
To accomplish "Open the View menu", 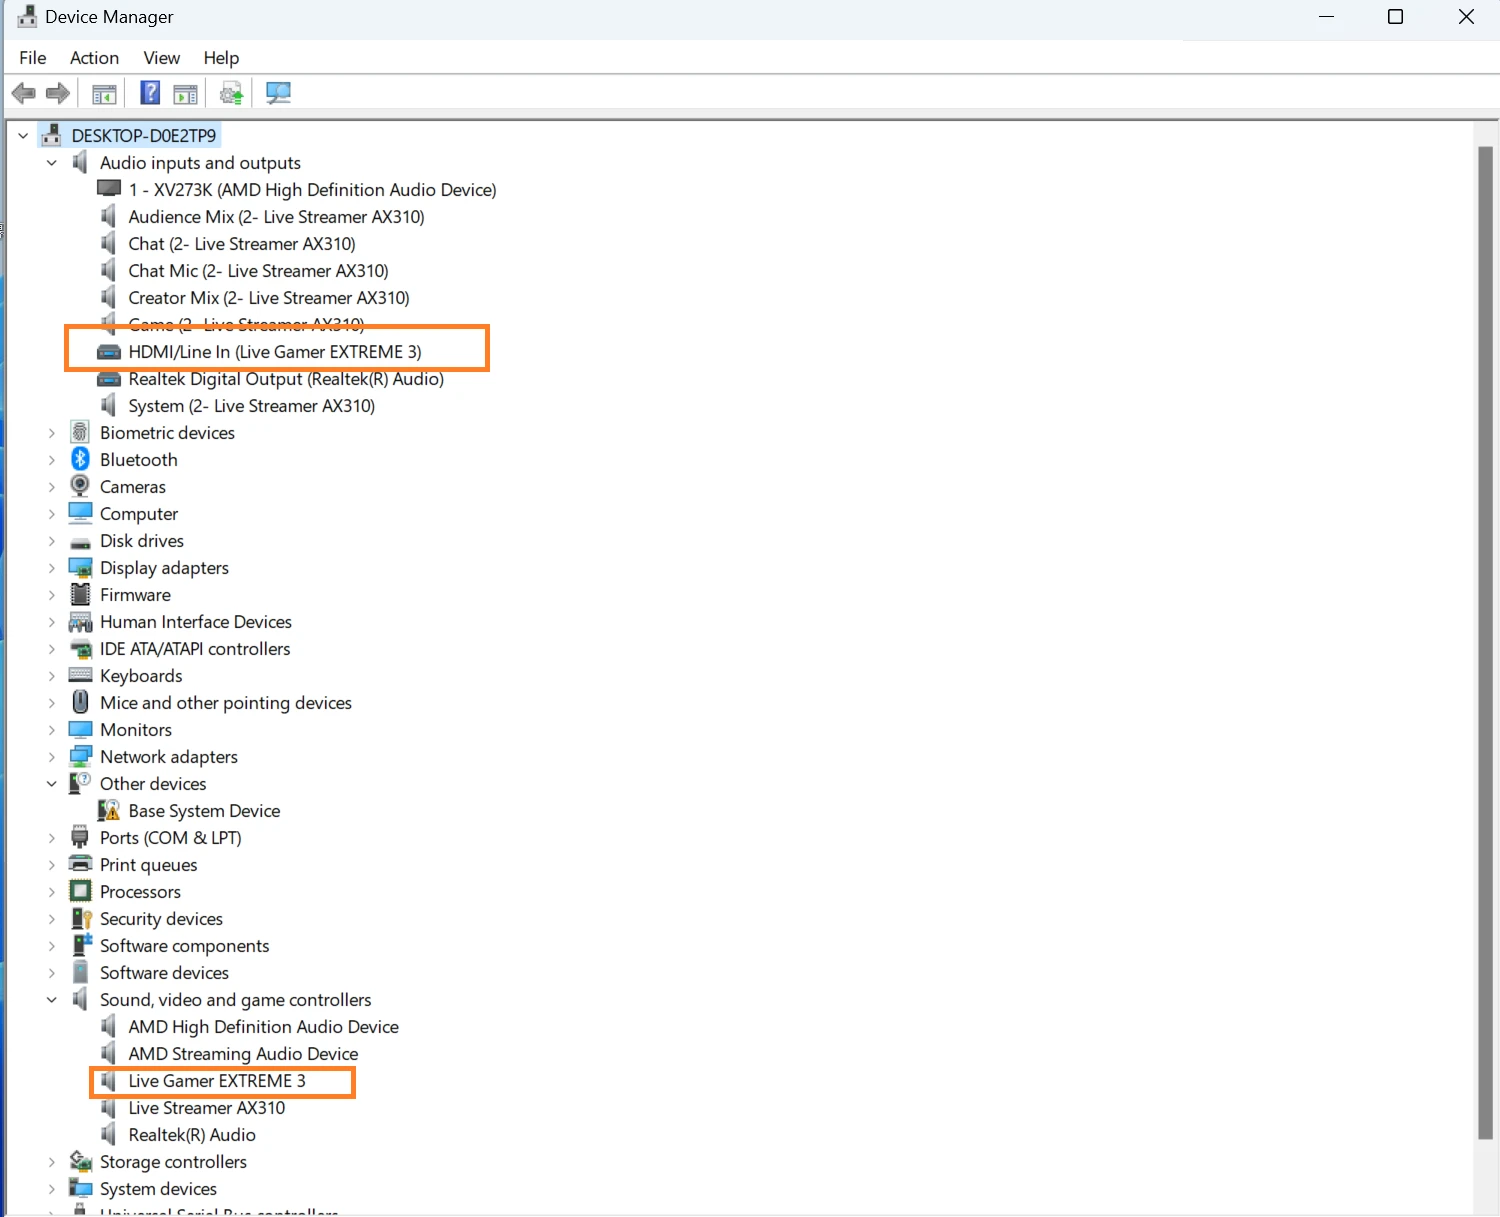I will (x=161, y=58).
